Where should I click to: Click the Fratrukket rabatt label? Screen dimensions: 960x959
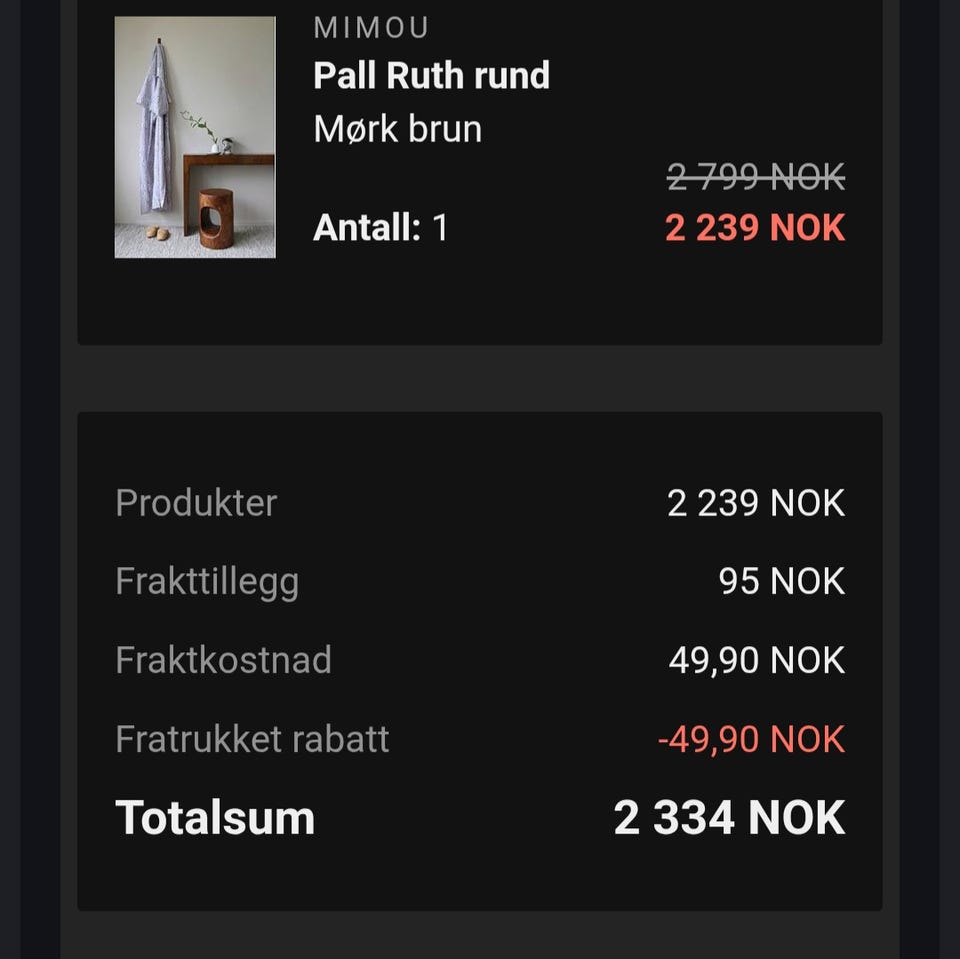click(x=252, y=739)
